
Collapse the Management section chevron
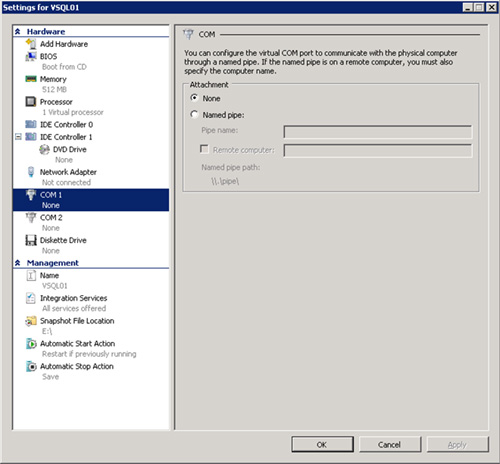point(18,263)
